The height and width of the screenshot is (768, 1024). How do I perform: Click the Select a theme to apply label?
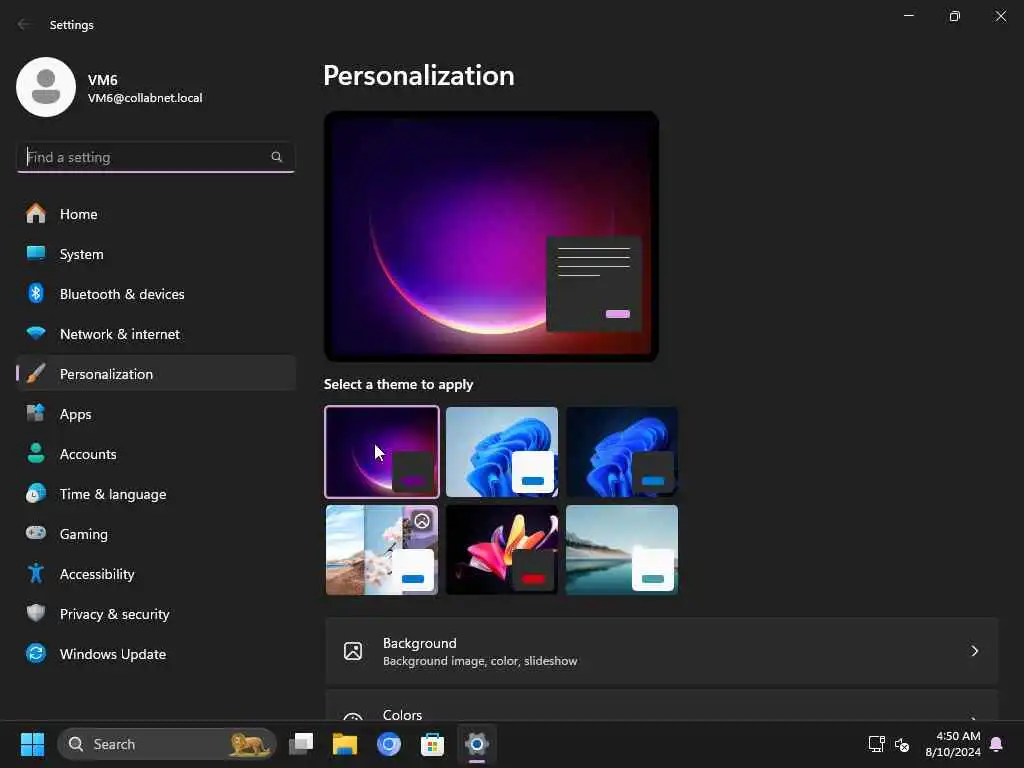point(398,384)
